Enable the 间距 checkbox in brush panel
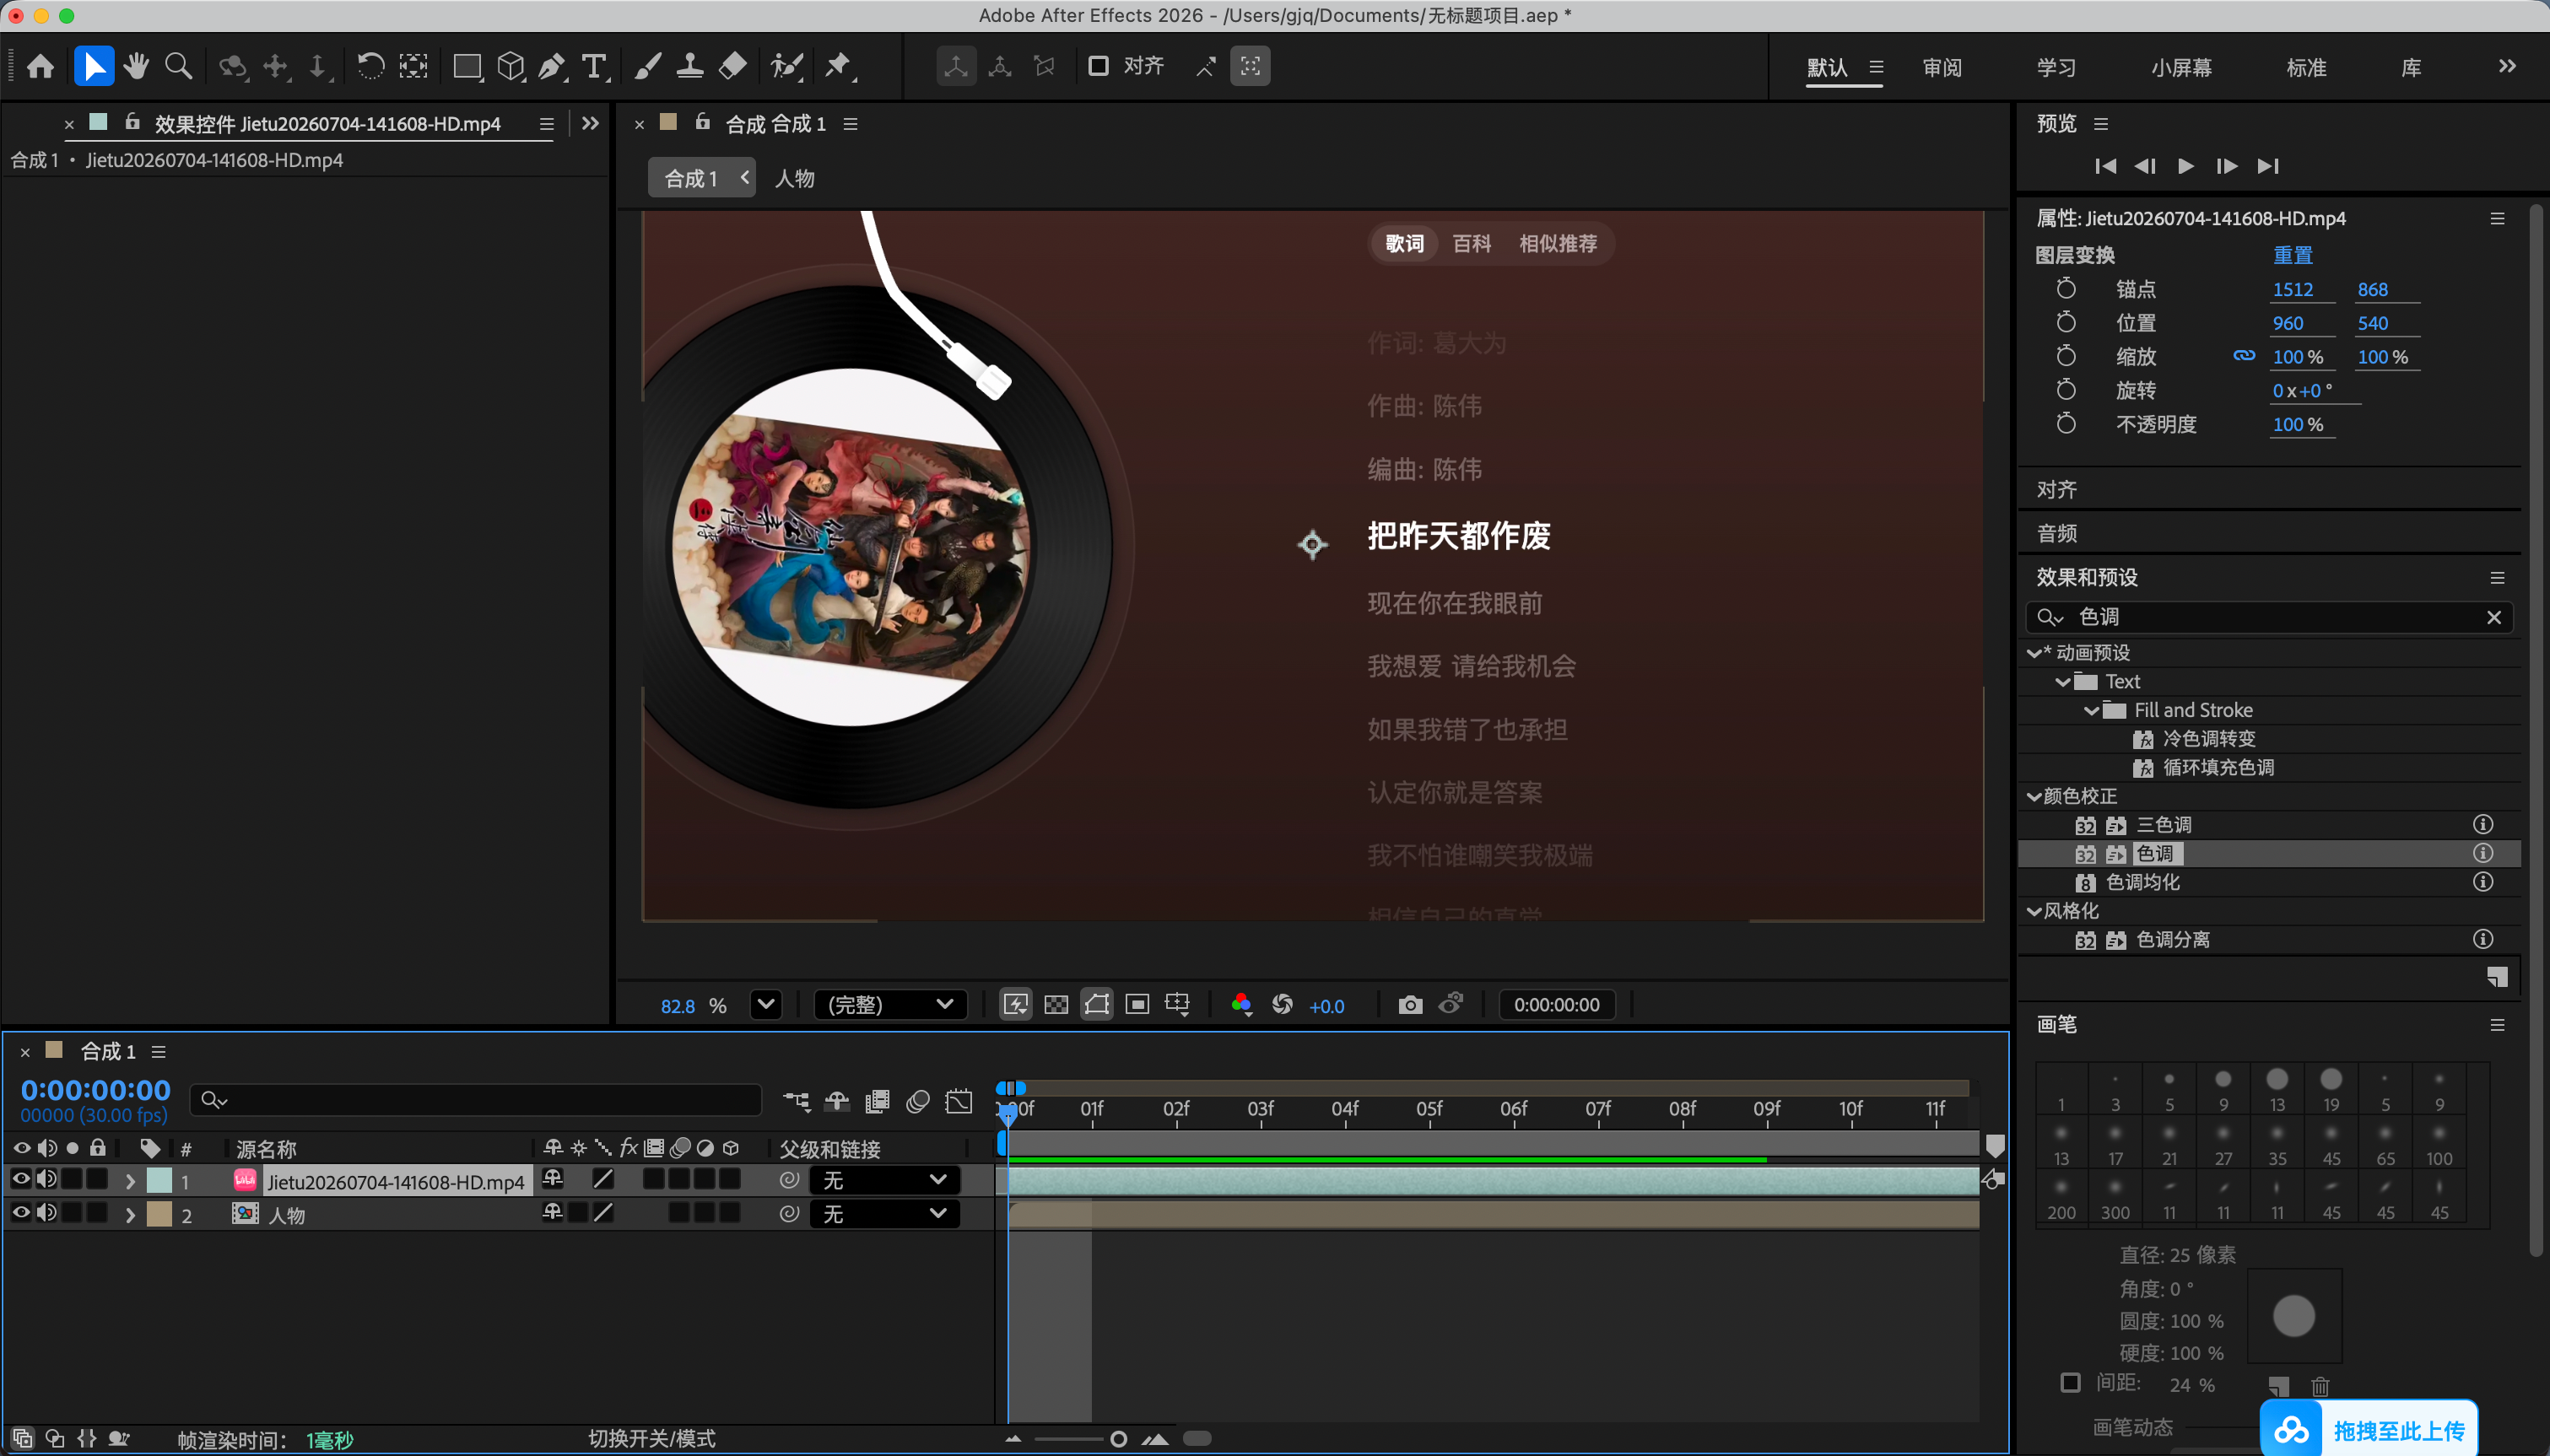Screen dimensions: 2550x1456 tap(2070, 1383)
